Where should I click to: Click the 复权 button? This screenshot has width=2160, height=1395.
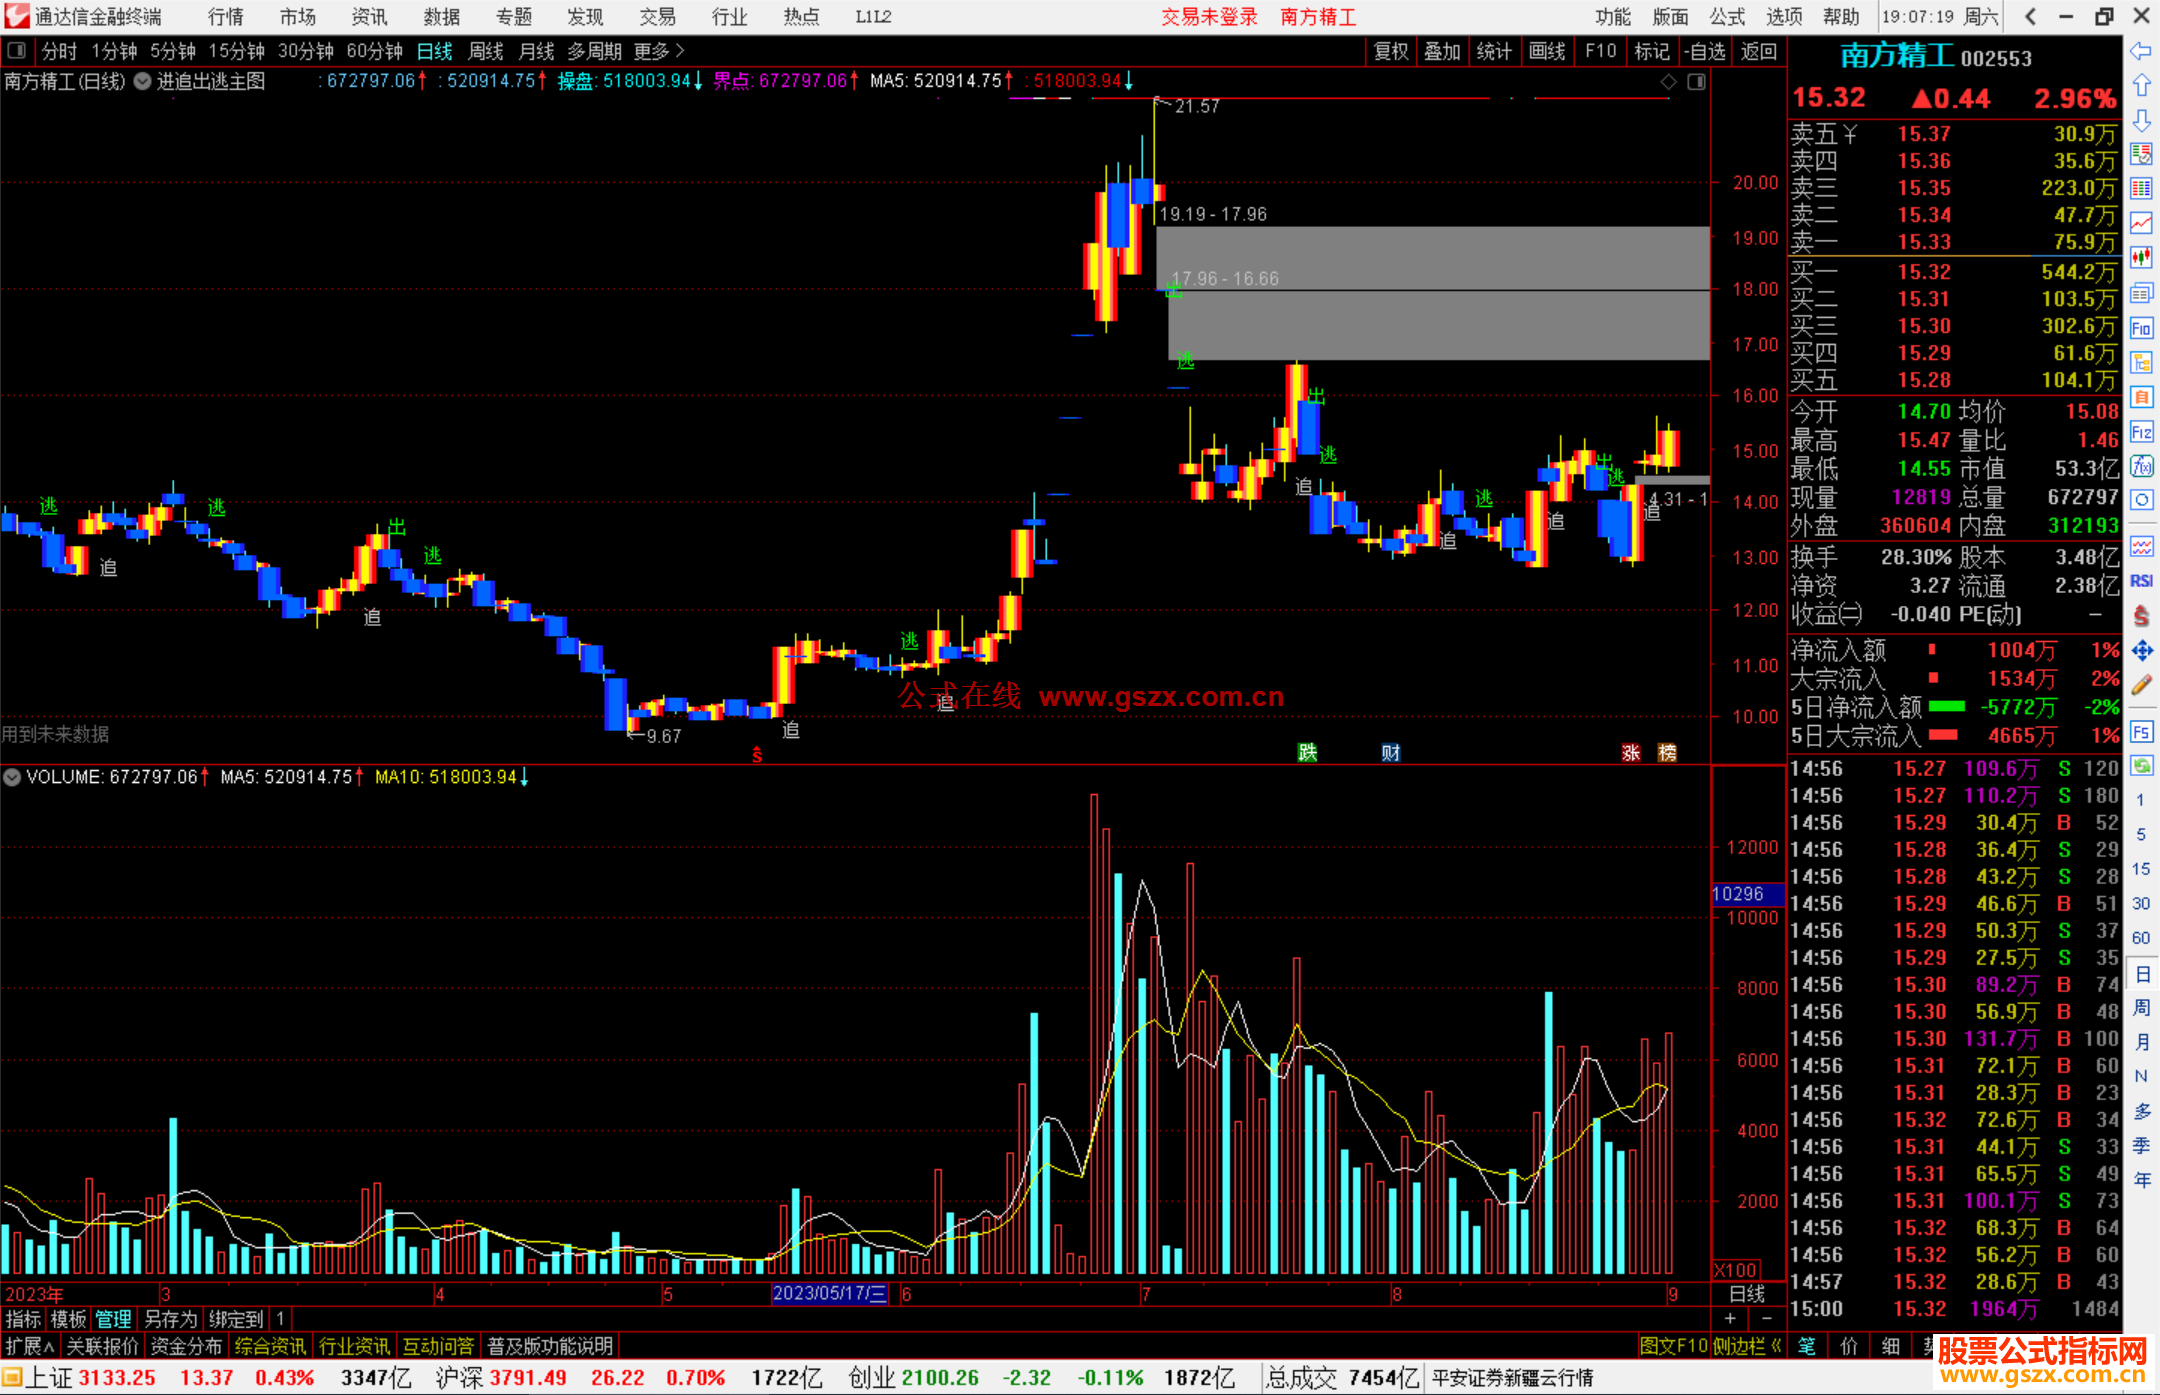coord(1390,51)
